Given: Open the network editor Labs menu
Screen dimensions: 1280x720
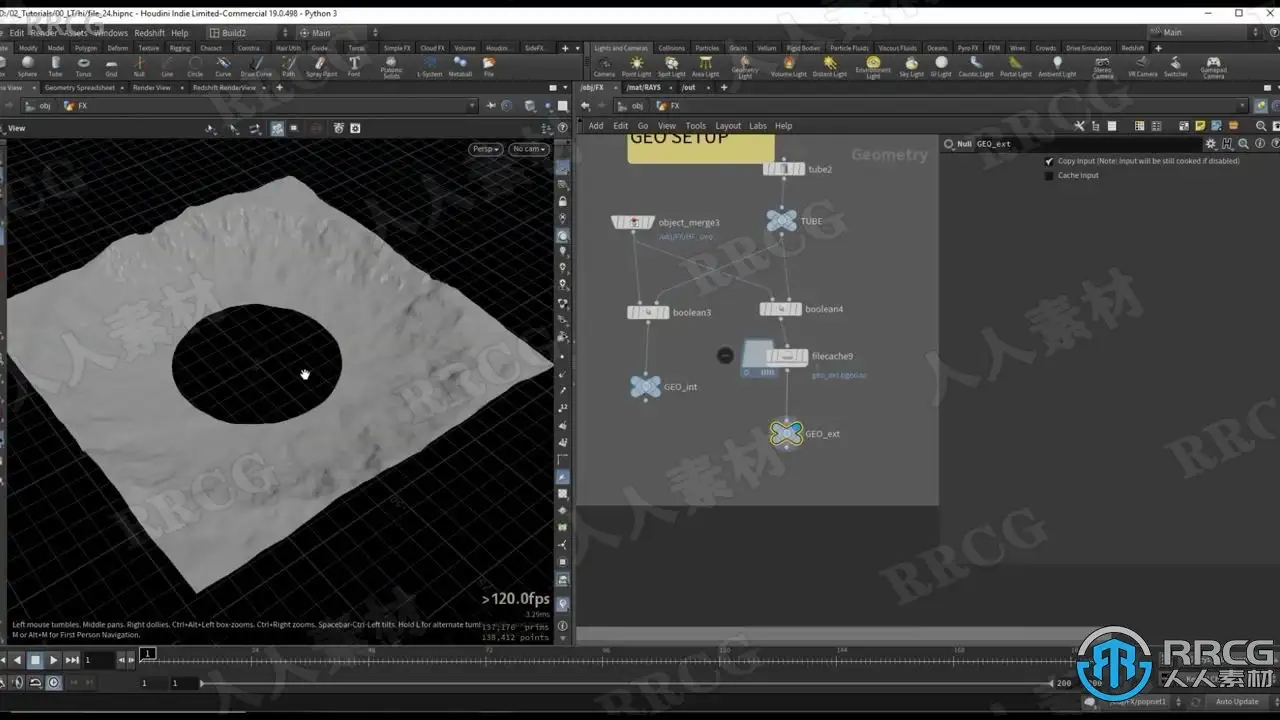Looking at the screenshot, I should [x=758, y=126].
